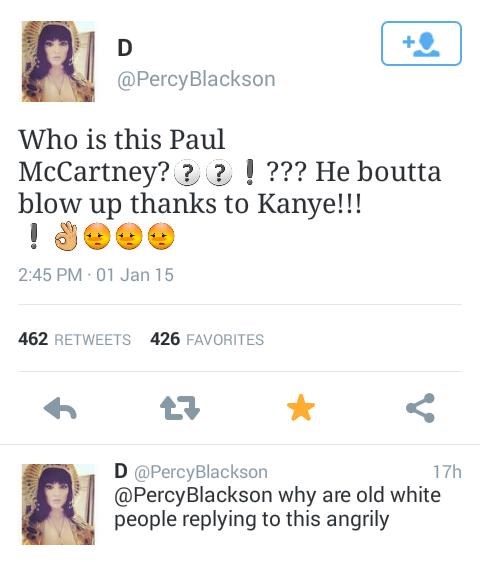This screenshot has width=480, height=562.
Task: Open the 17h timestamp on the reply
Action: click(x=447, y=472)
